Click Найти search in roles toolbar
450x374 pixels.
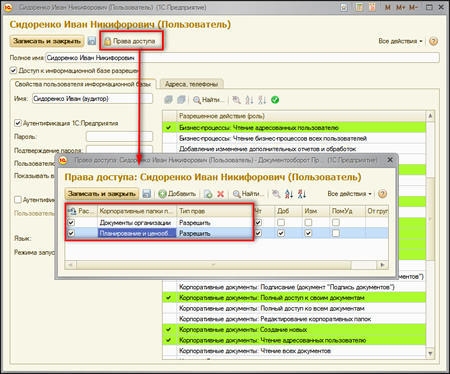(209, 100)
